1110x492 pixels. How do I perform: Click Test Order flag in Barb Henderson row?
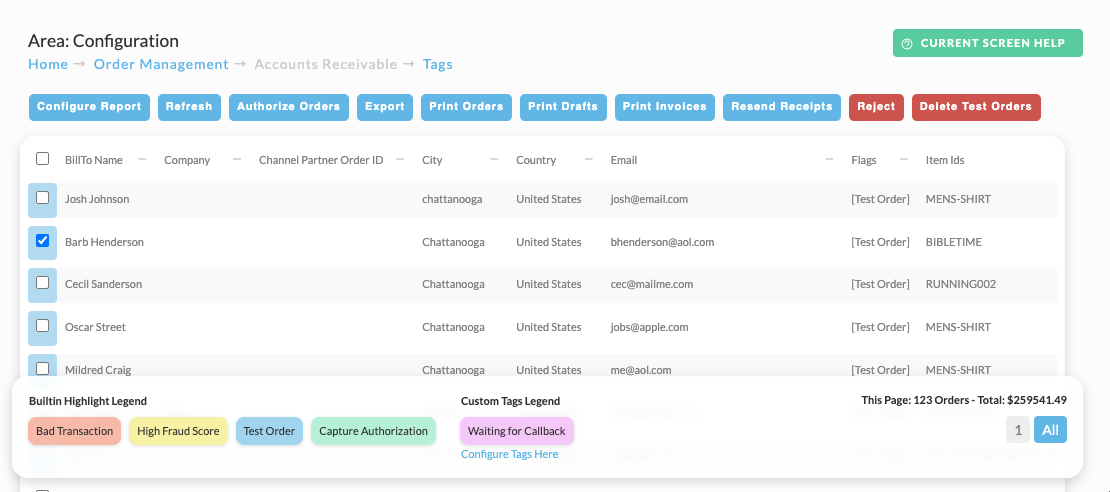click(881, 242)
